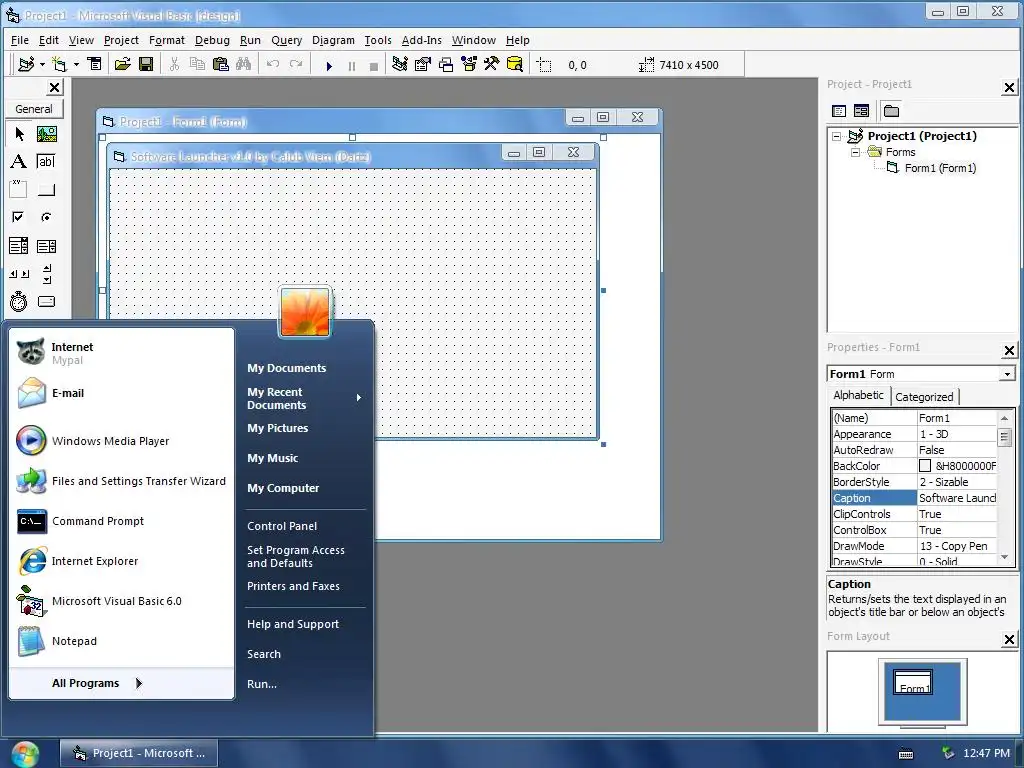
Task: Select the CommandButton control in the toolbox
Action: point(46,189)
